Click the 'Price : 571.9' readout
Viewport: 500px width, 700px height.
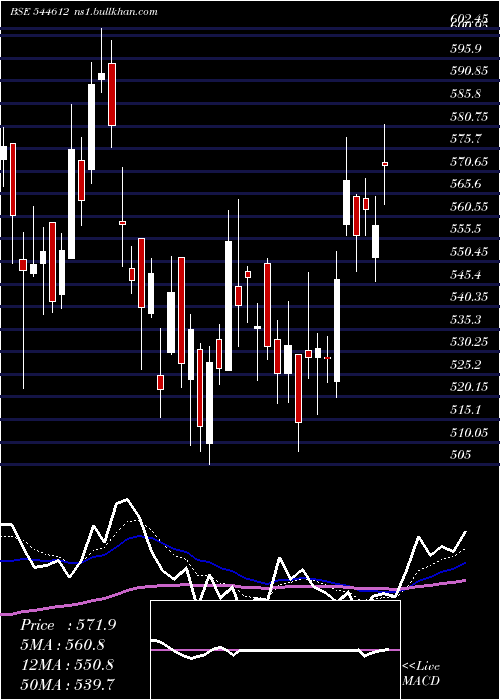(68, 625)
